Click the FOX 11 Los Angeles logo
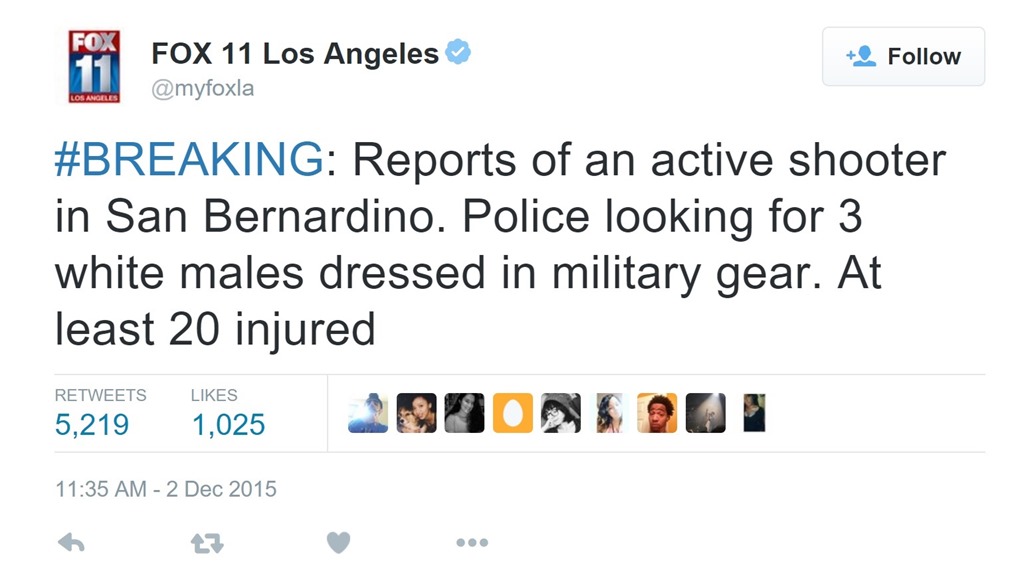The height and width of the screenshot is (577, 1024). 94,66
